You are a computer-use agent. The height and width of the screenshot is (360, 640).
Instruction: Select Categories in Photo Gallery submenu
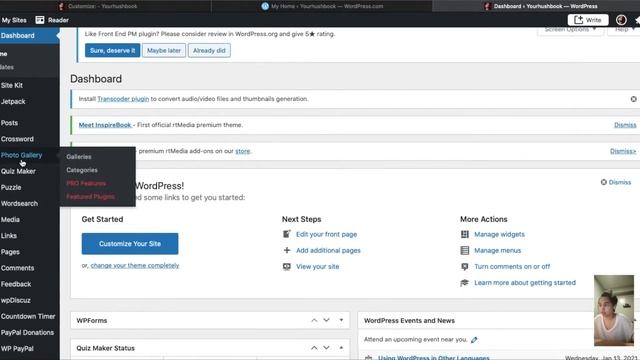click(x=82, y=170)
